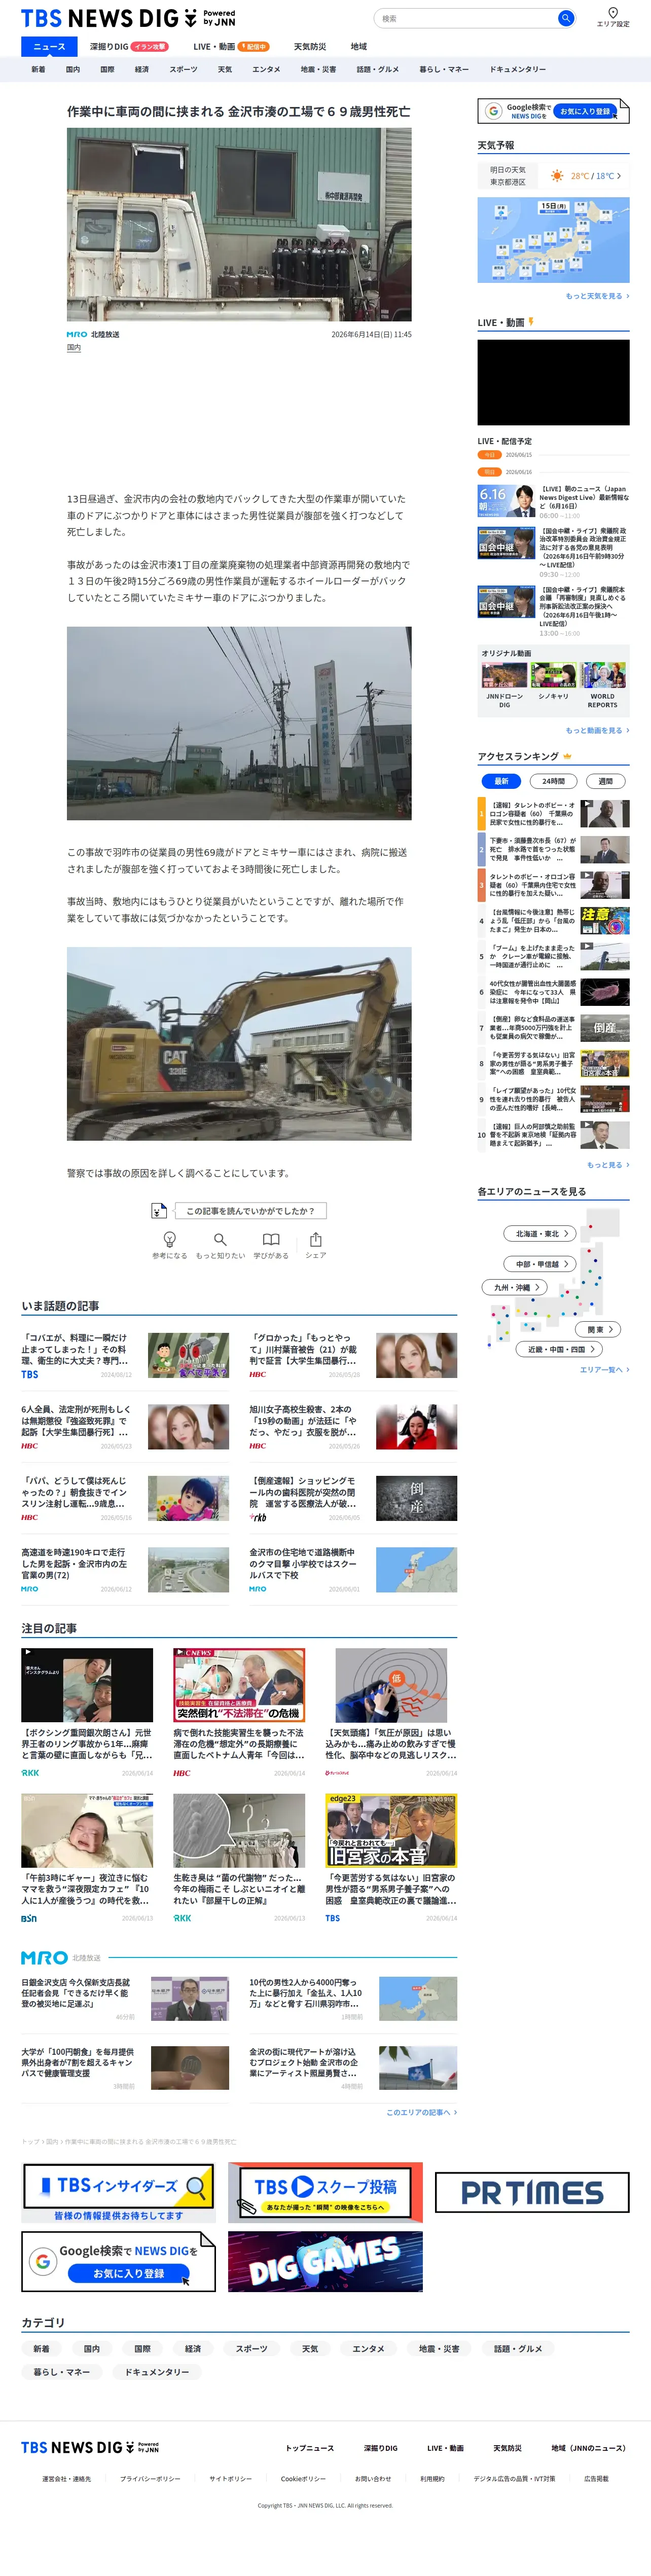The image size is (651, 2576).
Task: Expand the 近畿・中国・四国 area button
Action: (x=560, y=1349)
